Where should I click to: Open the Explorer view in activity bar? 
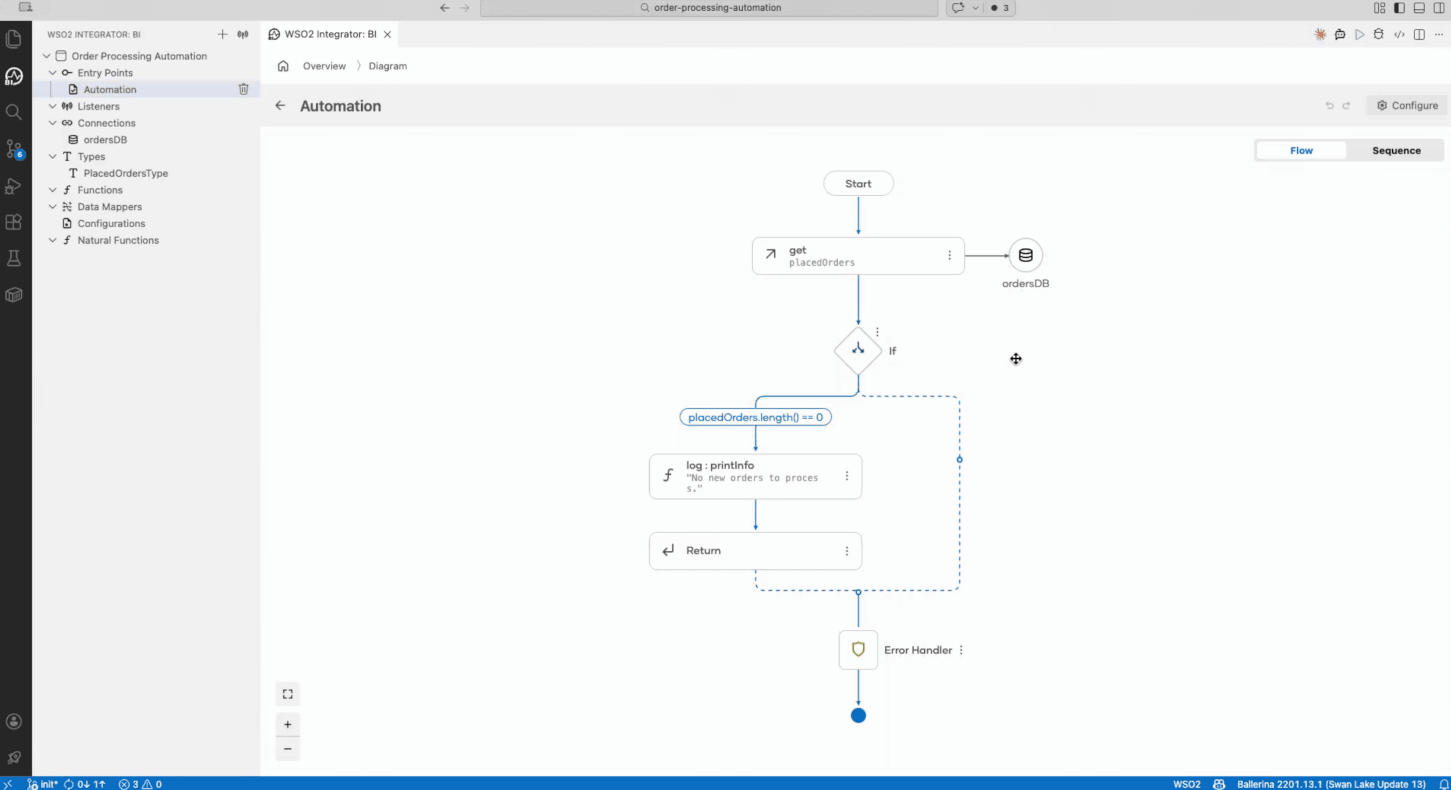pos(14,40)
